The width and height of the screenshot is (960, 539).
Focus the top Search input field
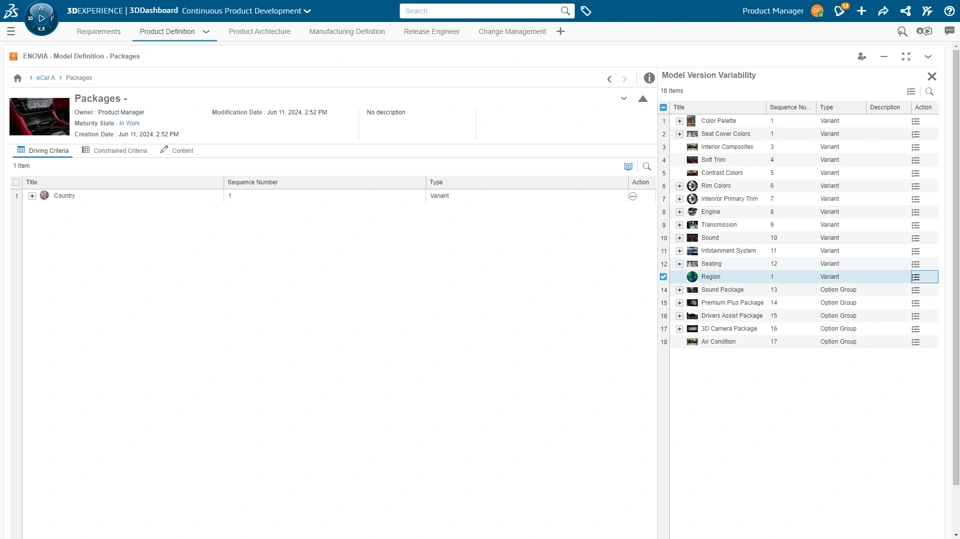[481, 11]
